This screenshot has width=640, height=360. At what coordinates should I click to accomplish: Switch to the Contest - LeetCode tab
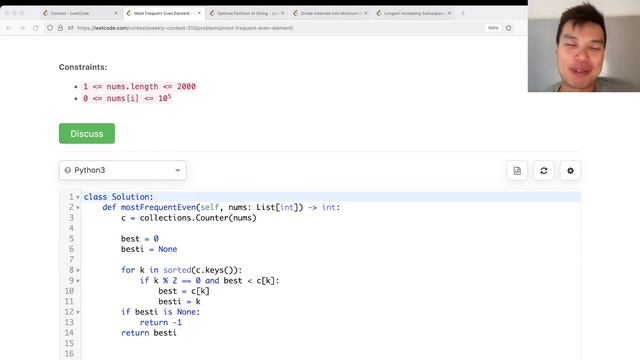69,13
